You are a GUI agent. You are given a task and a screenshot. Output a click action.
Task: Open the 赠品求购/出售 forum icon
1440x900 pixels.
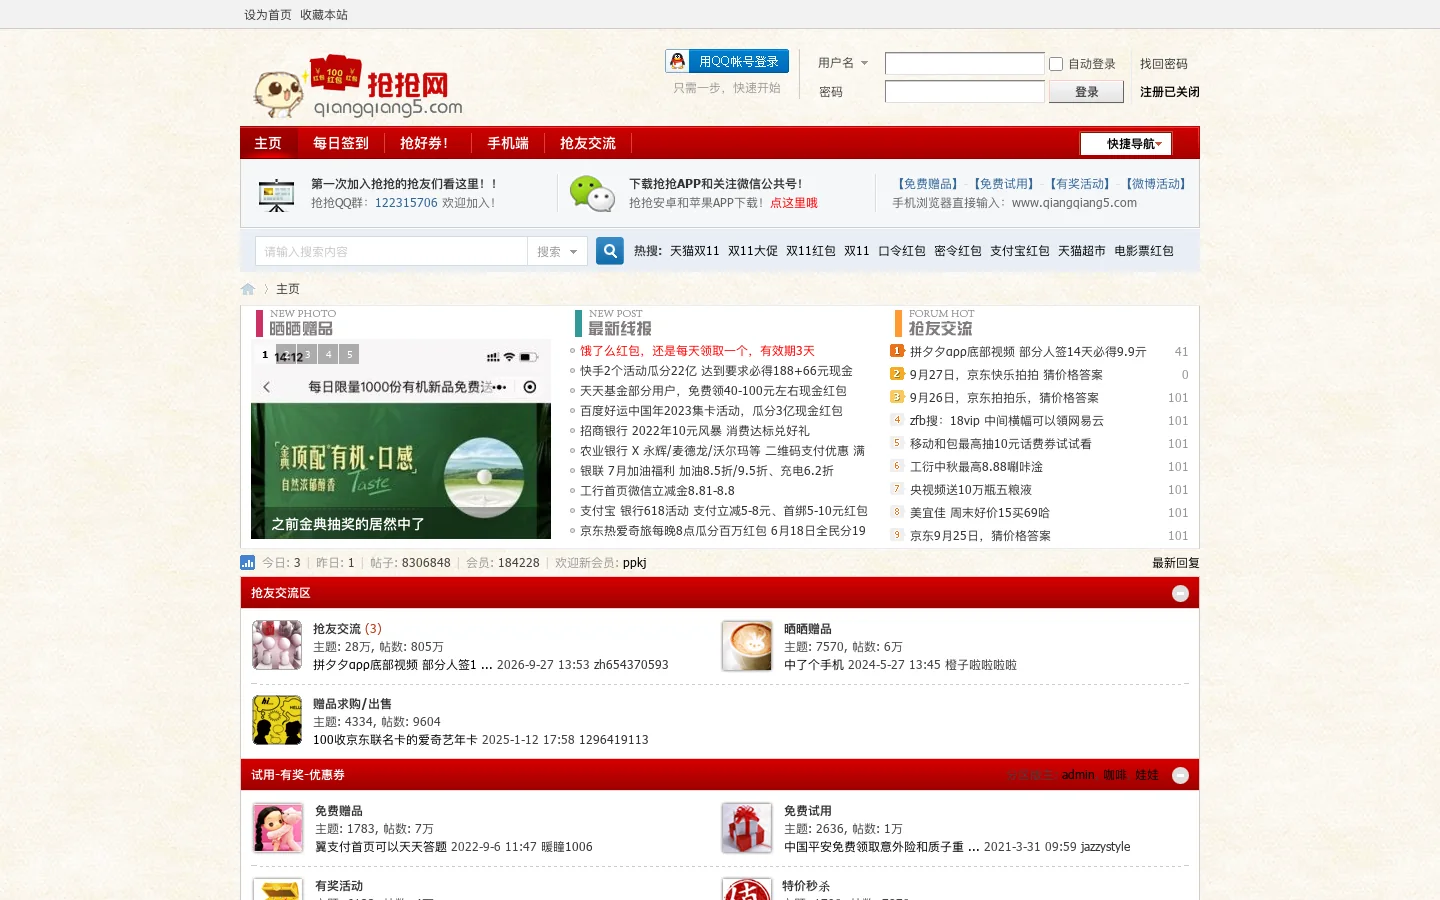click(x=277, y=720)
